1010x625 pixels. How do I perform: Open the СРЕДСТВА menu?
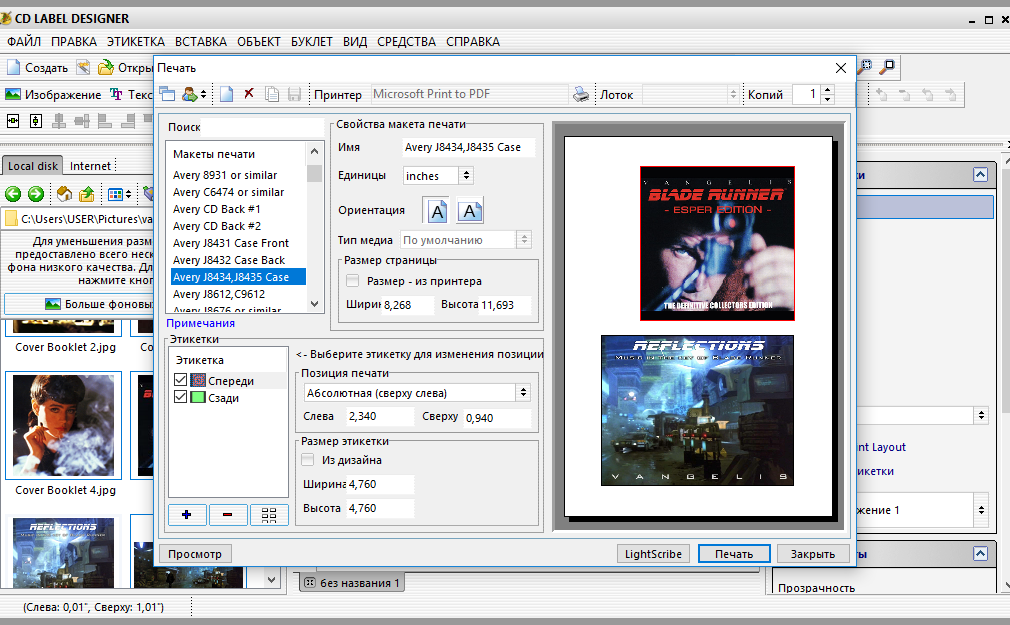point(406,41)
